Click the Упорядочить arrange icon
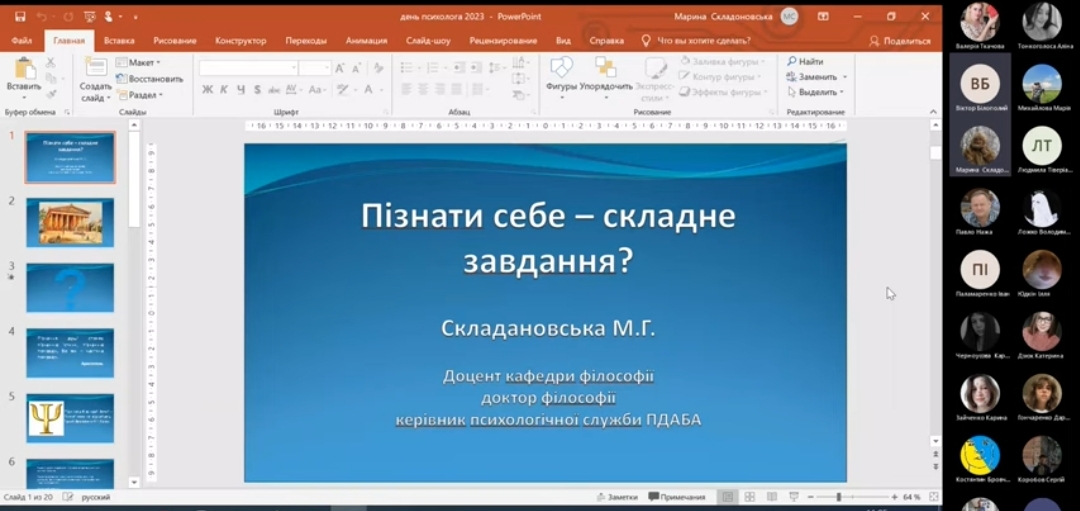 pos(605,77)
